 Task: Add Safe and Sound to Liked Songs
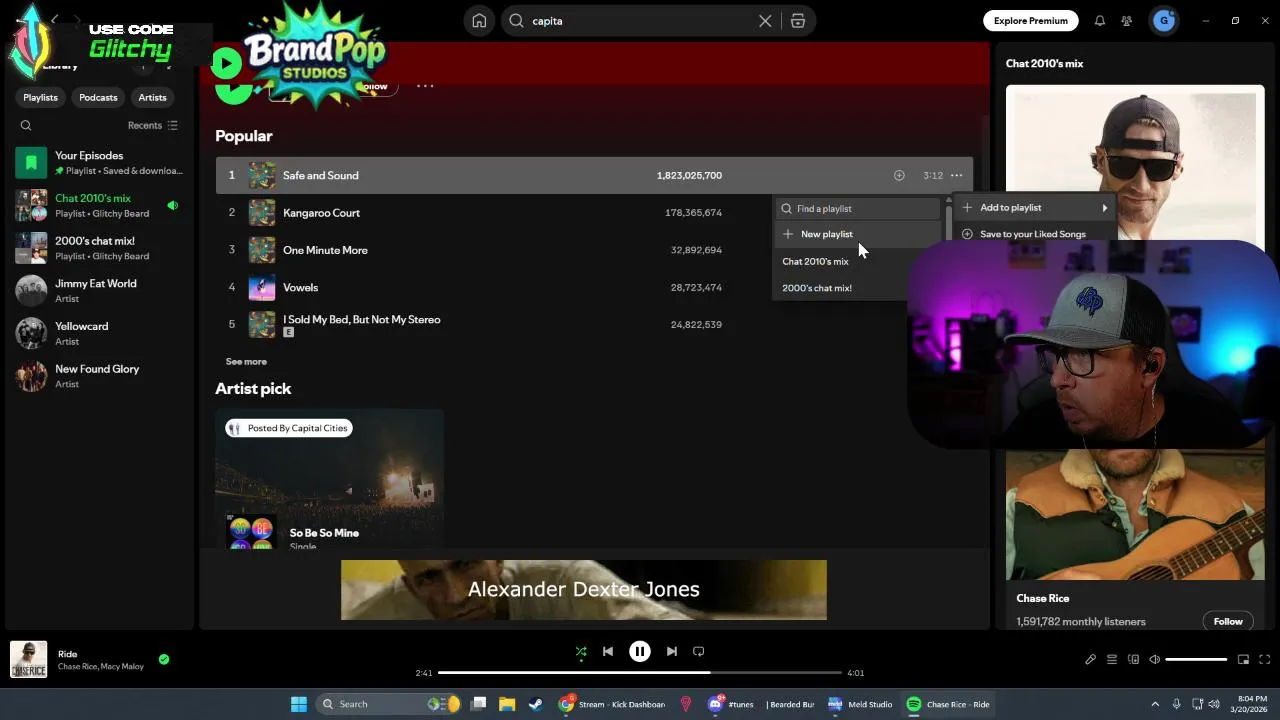[x=899, y=175]
